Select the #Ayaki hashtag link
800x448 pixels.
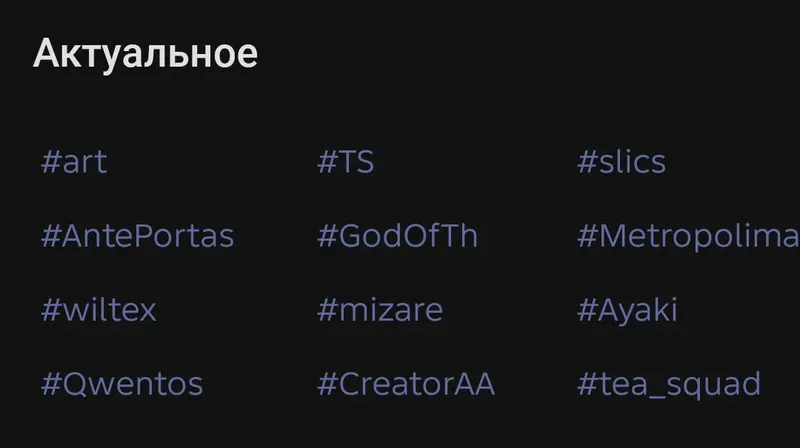(627, 310)
